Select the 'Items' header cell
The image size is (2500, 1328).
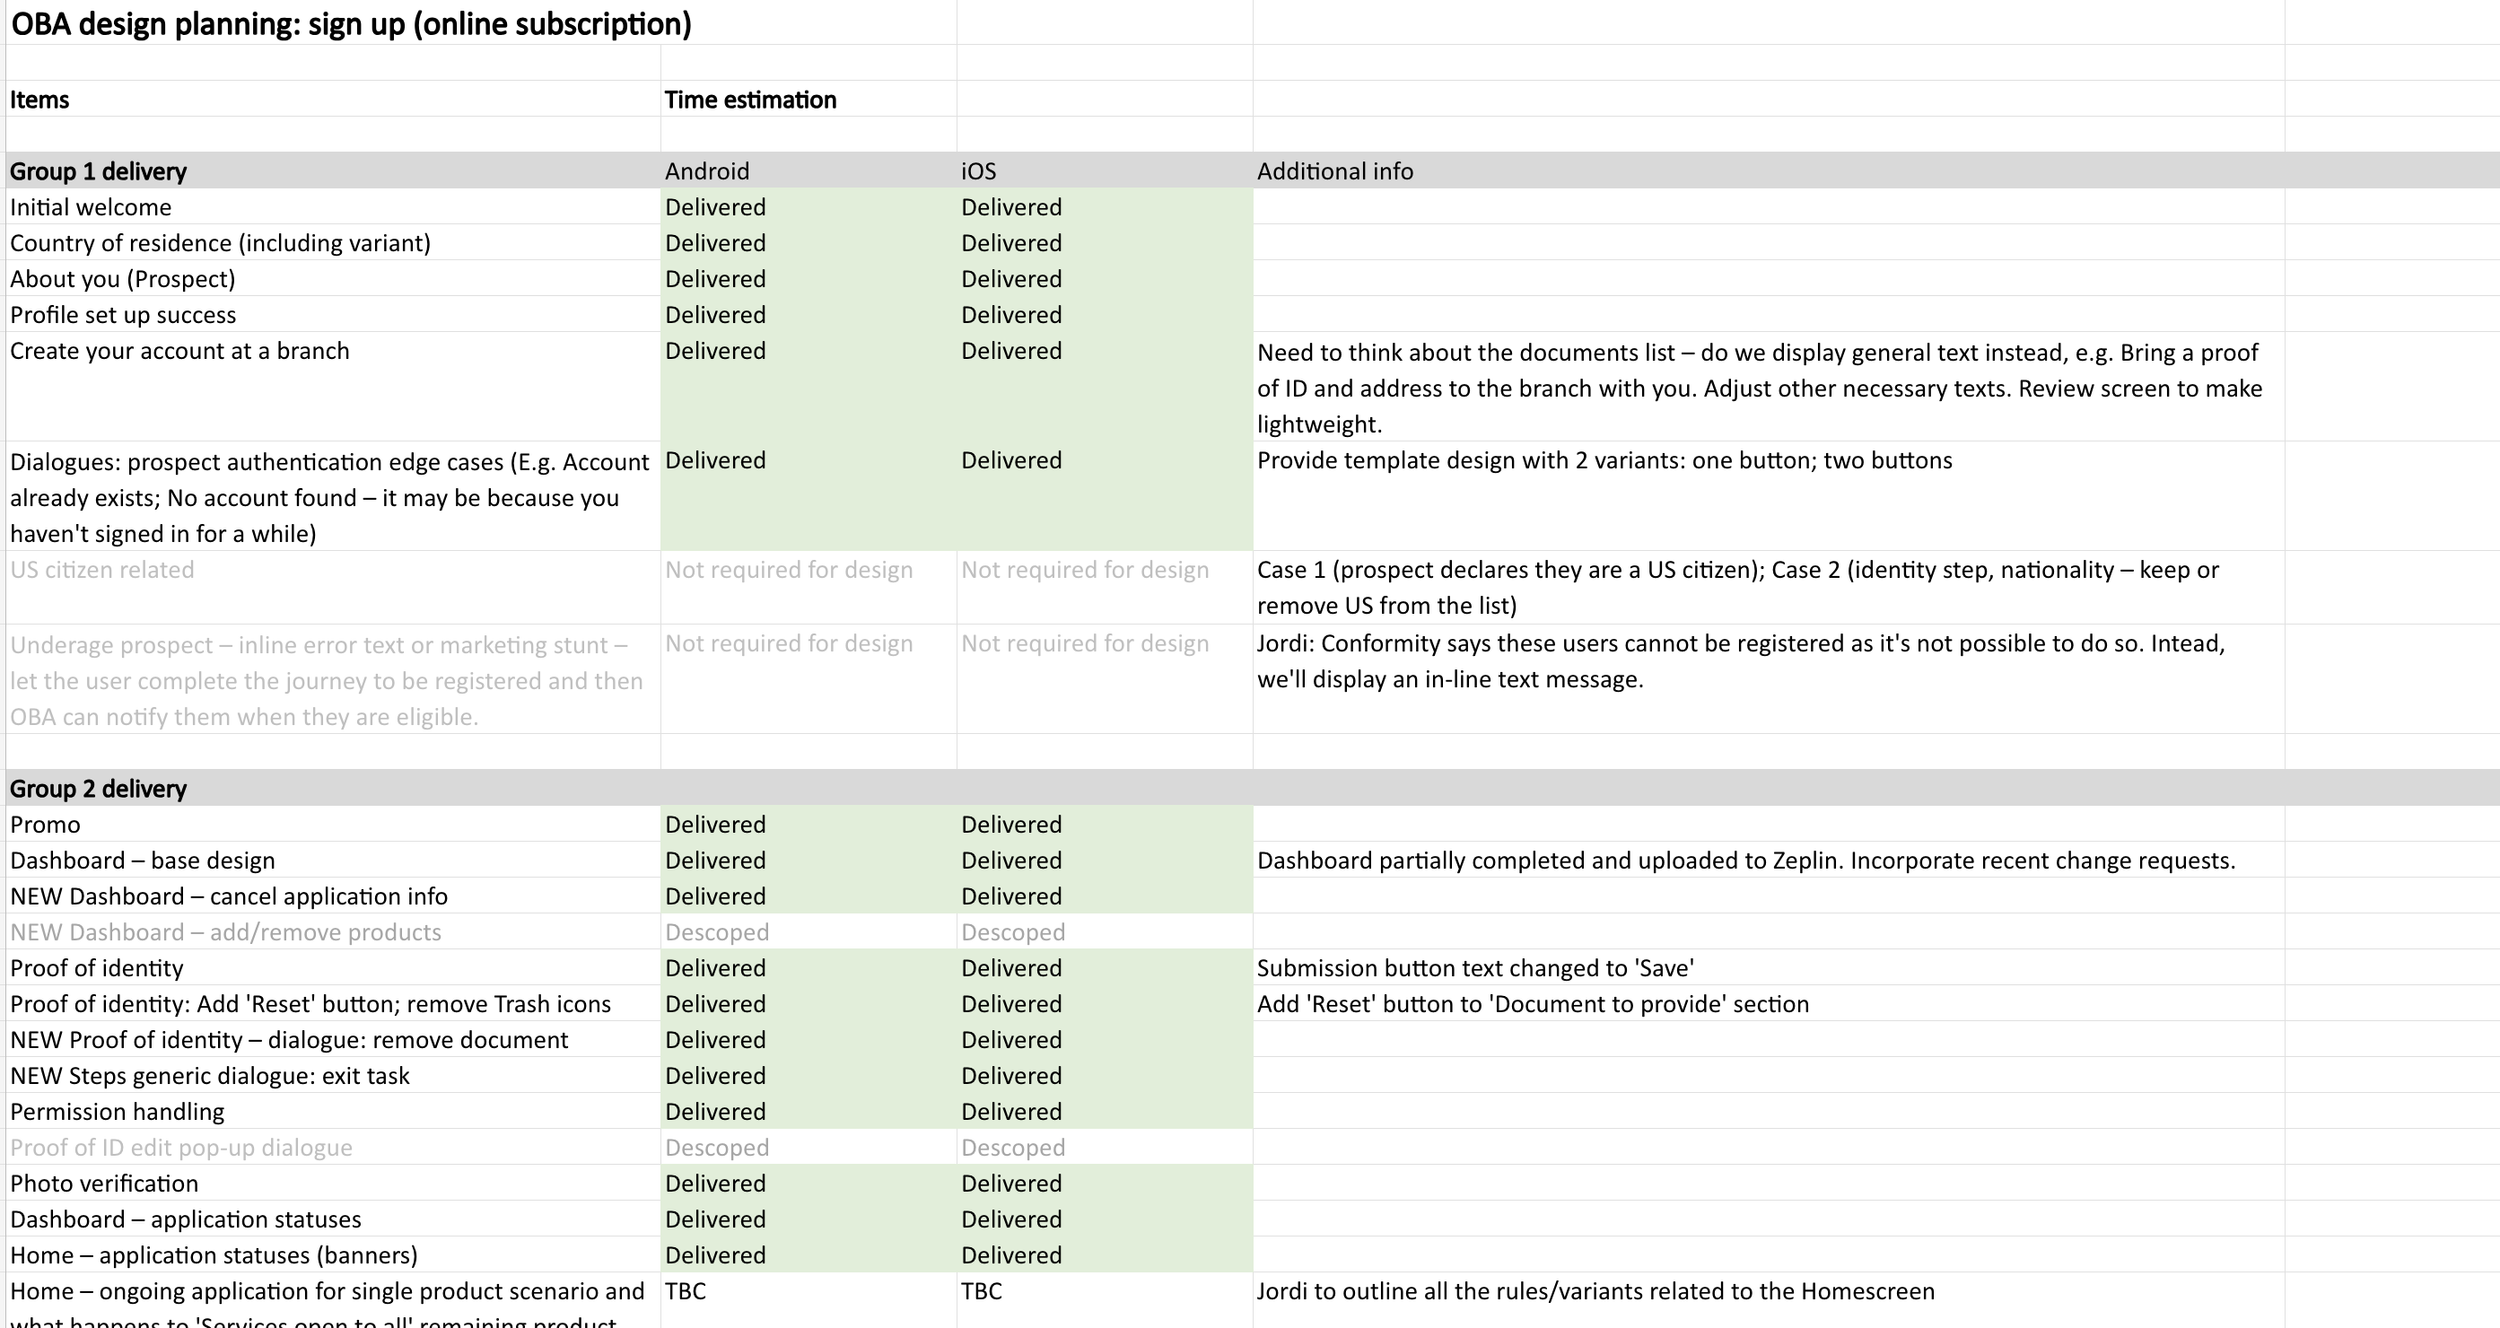click(40, 100)
